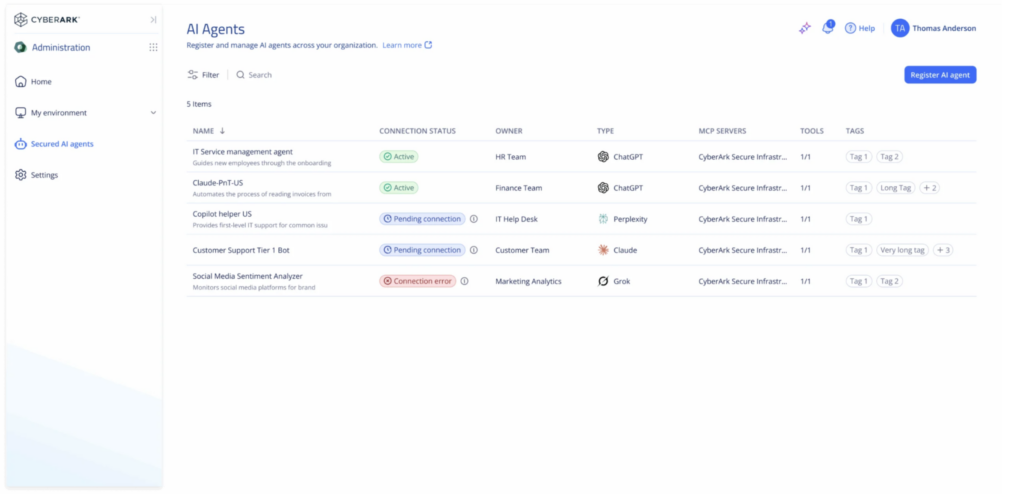Click Finance Team owner cell
The height and width of the screenshot is (494, 1024).
pos(519,188)
